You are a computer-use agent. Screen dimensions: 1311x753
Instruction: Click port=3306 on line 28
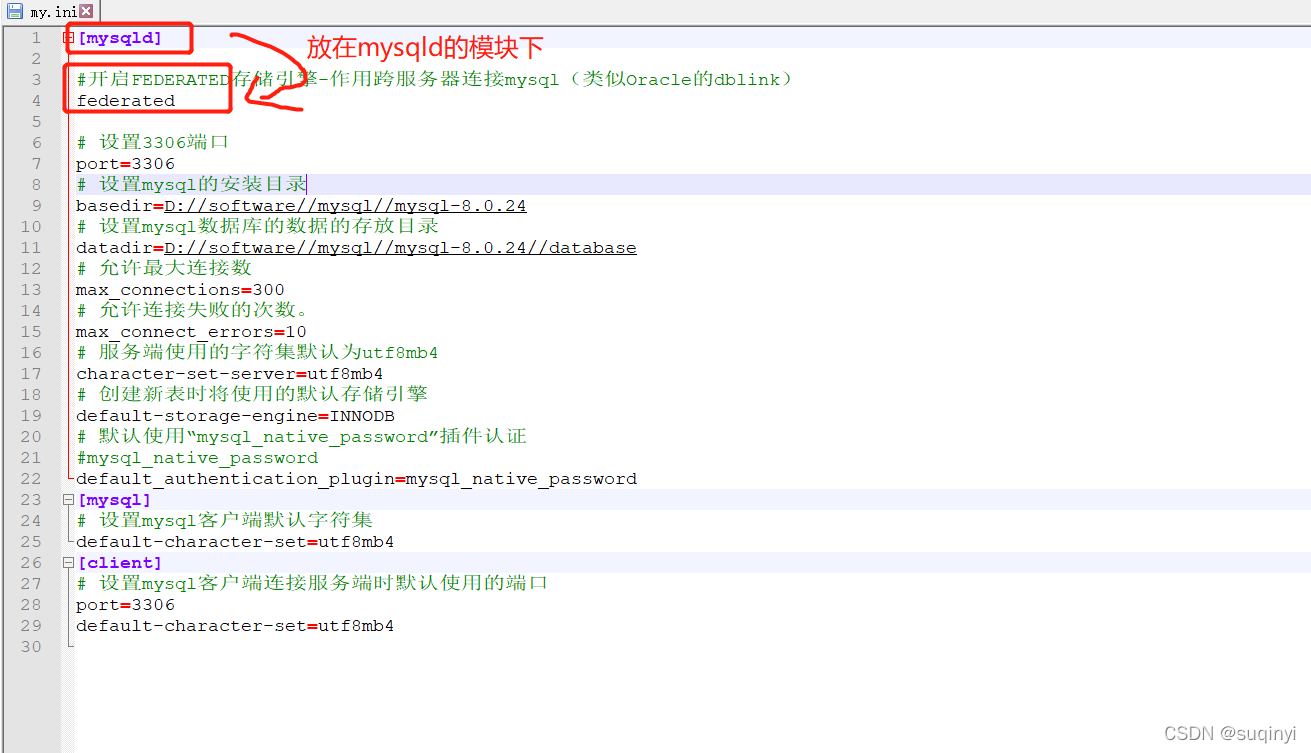pyautogui.click(x=125, y=605)
